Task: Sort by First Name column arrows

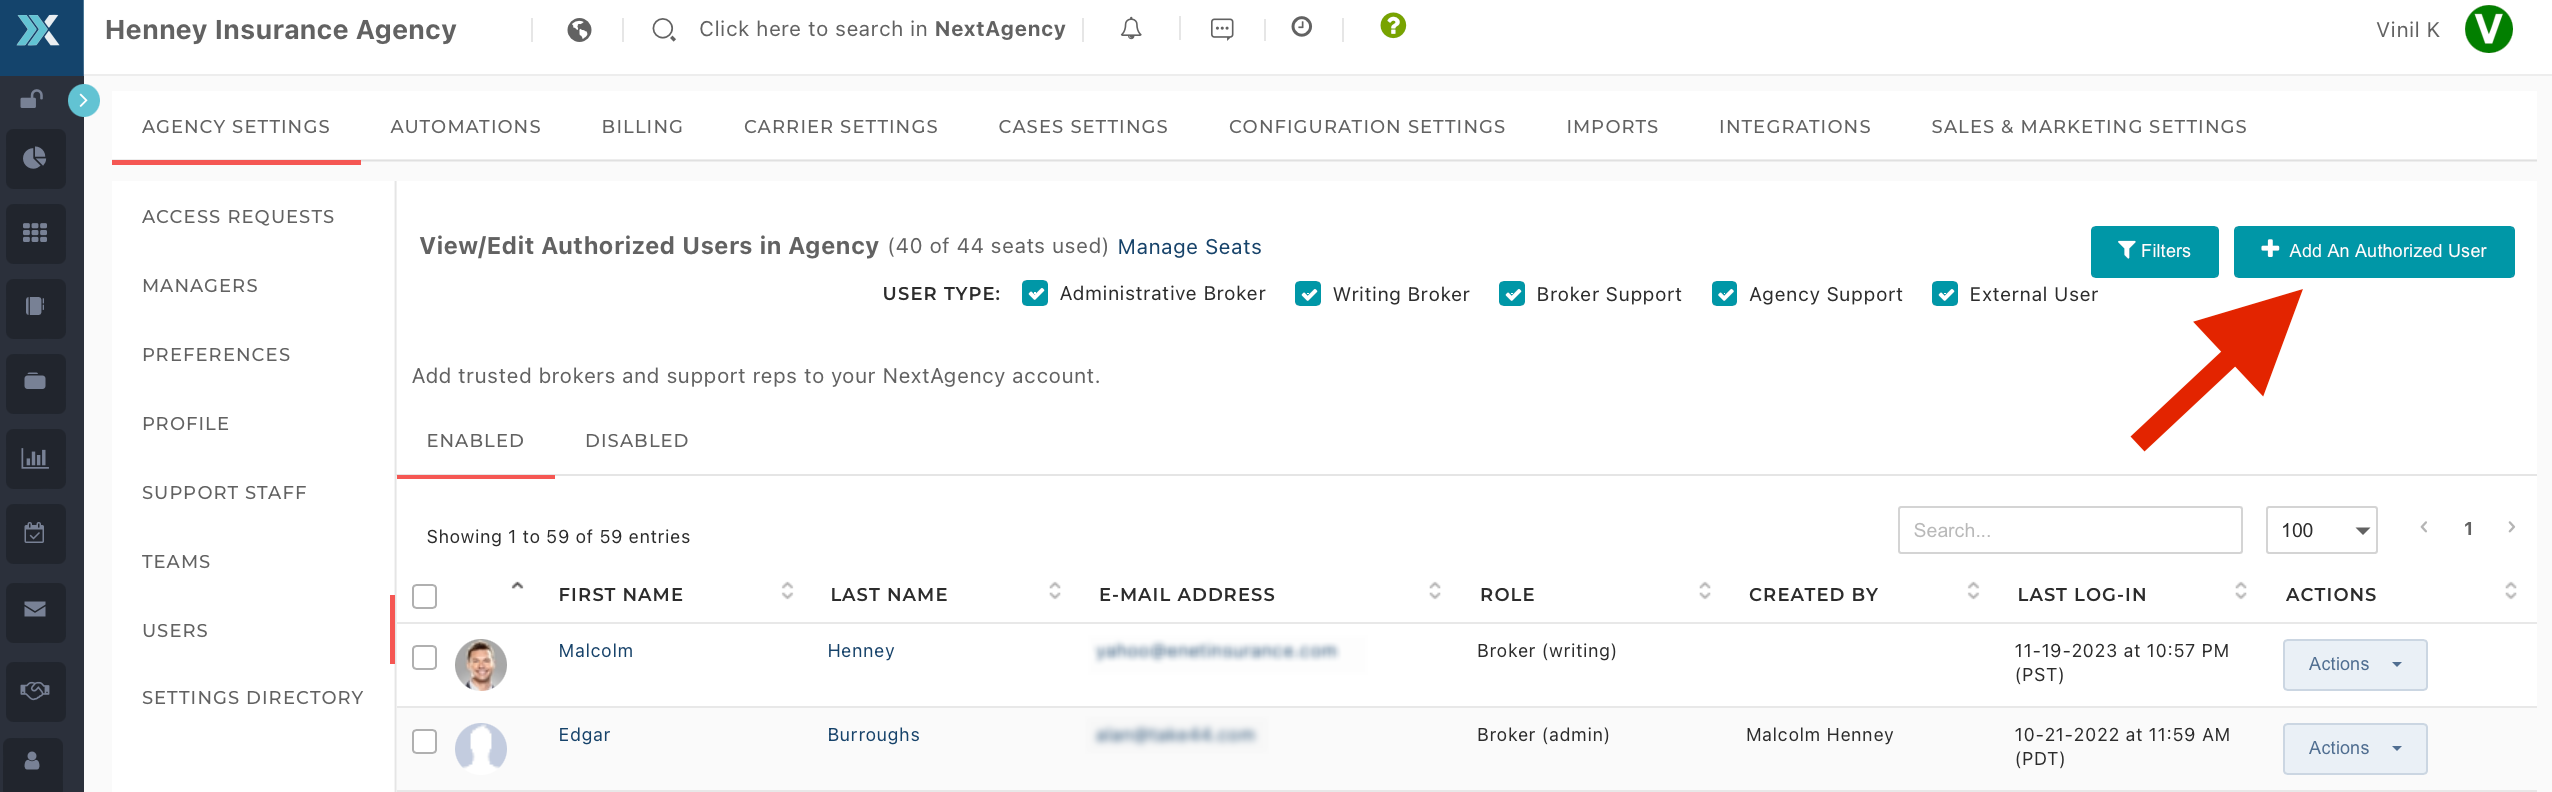Action: pyautogui.click(x=788, y=591)
